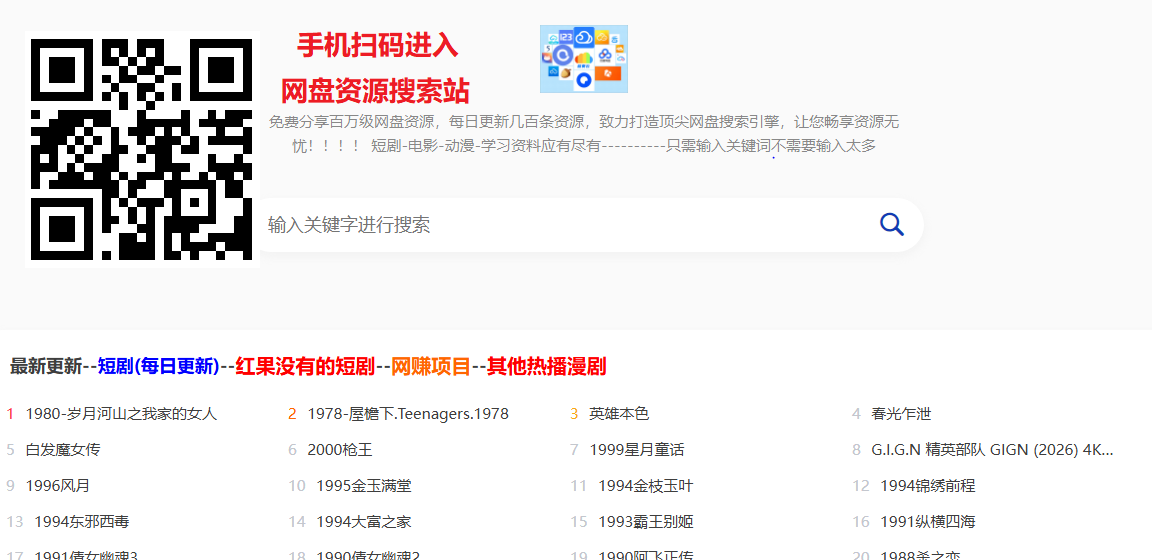Screen dimensions: 1152x560
Task: Open the 其他热播漫剧 category link
Action: click(x=547, y=366)
